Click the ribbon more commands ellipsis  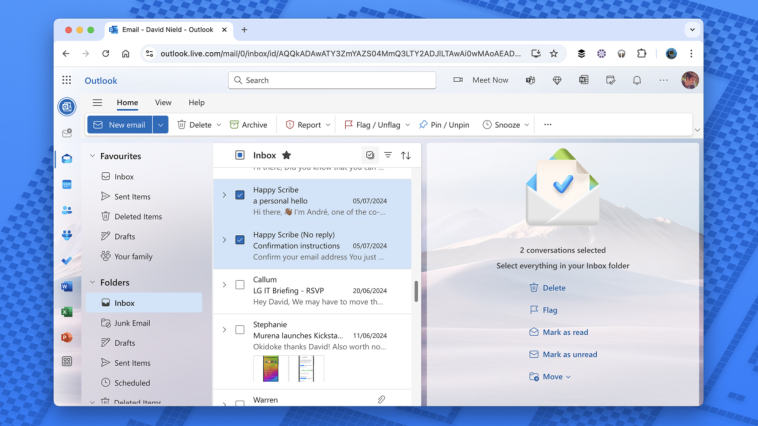[547, 125]
